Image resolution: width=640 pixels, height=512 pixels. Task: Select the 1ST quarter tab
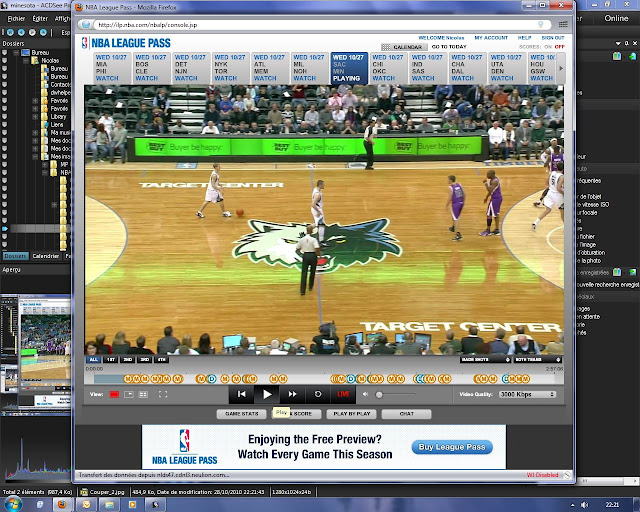pos(111,360)
